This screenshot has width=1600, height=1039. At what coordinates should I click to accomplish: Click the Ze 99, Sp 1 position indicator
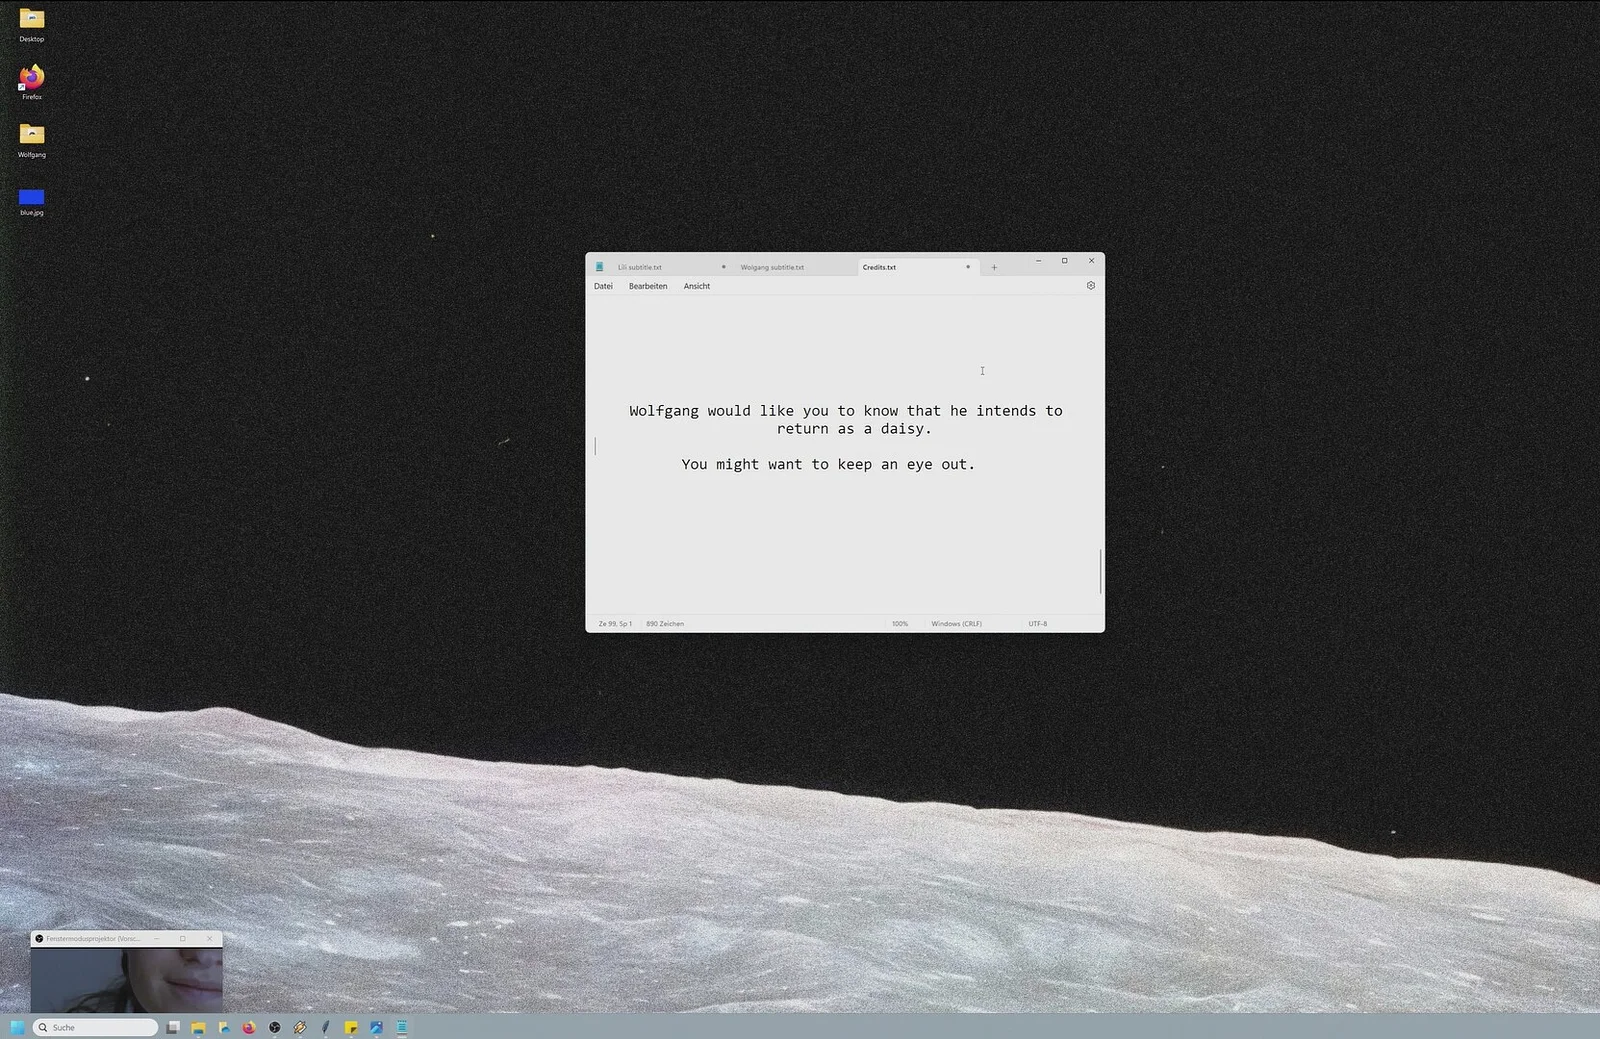pyautogui.click(x=615, y=624)
